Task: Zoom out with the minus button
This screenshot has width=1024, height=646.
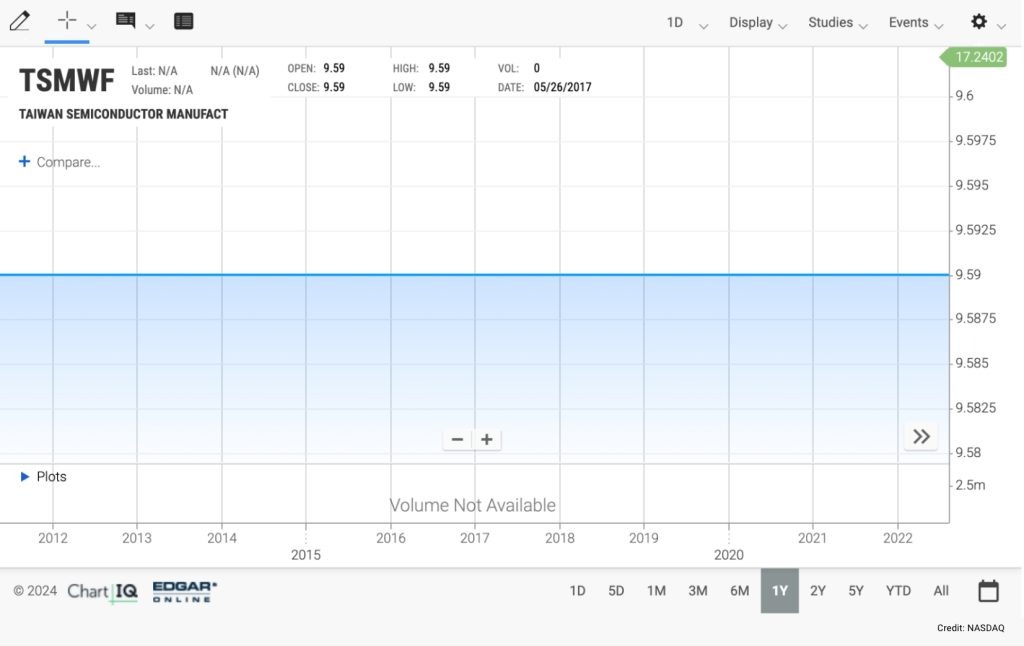Action: point(457,439)
